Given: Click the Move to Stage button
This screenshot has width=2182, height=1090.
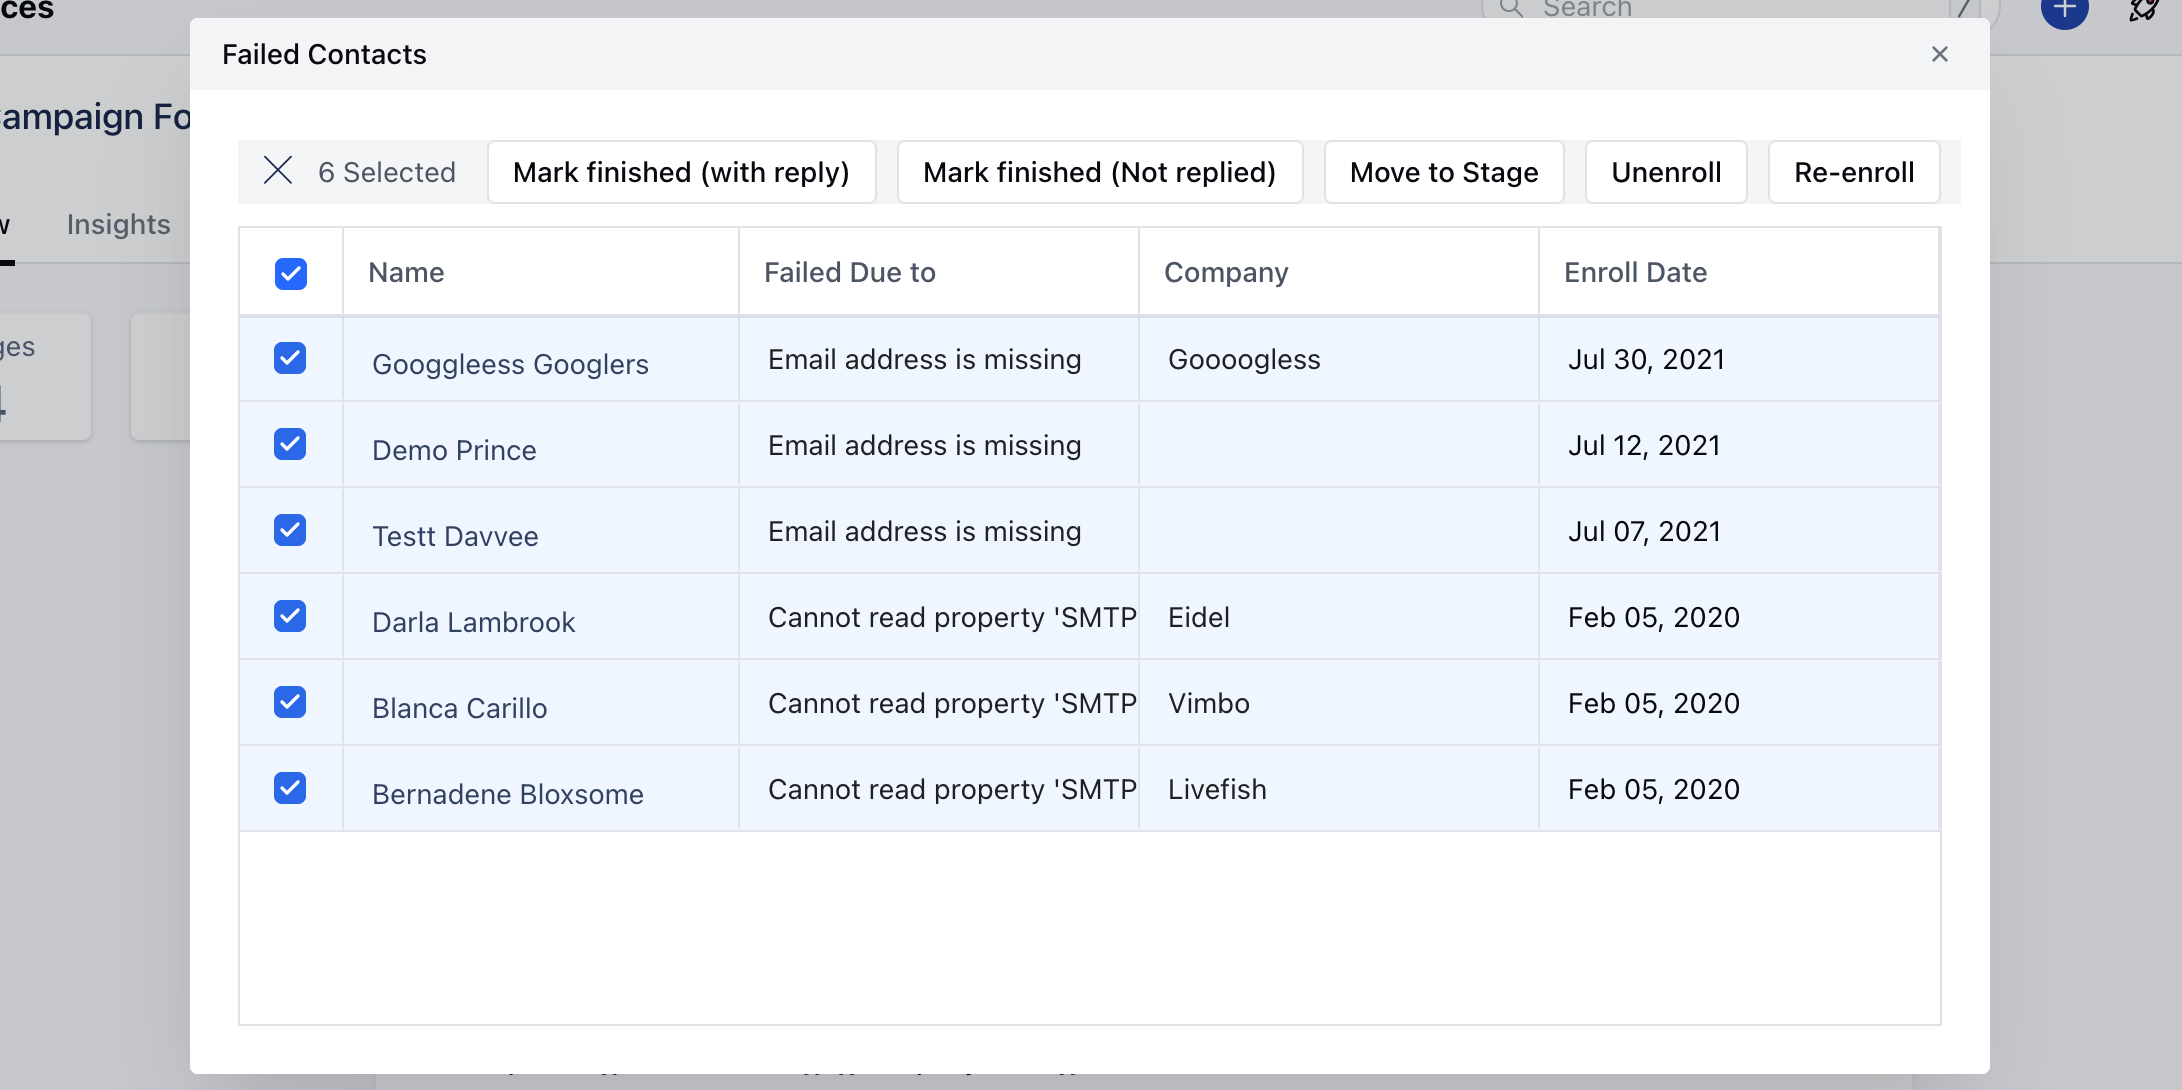Looking at the screenshot, I should click(x=1444, y=172).
